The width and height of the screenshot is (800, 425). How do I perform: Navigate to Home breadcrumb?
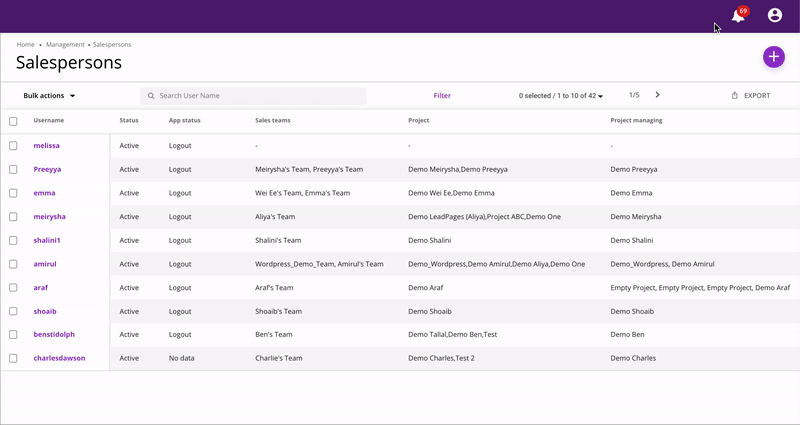[x=25, y=45]
